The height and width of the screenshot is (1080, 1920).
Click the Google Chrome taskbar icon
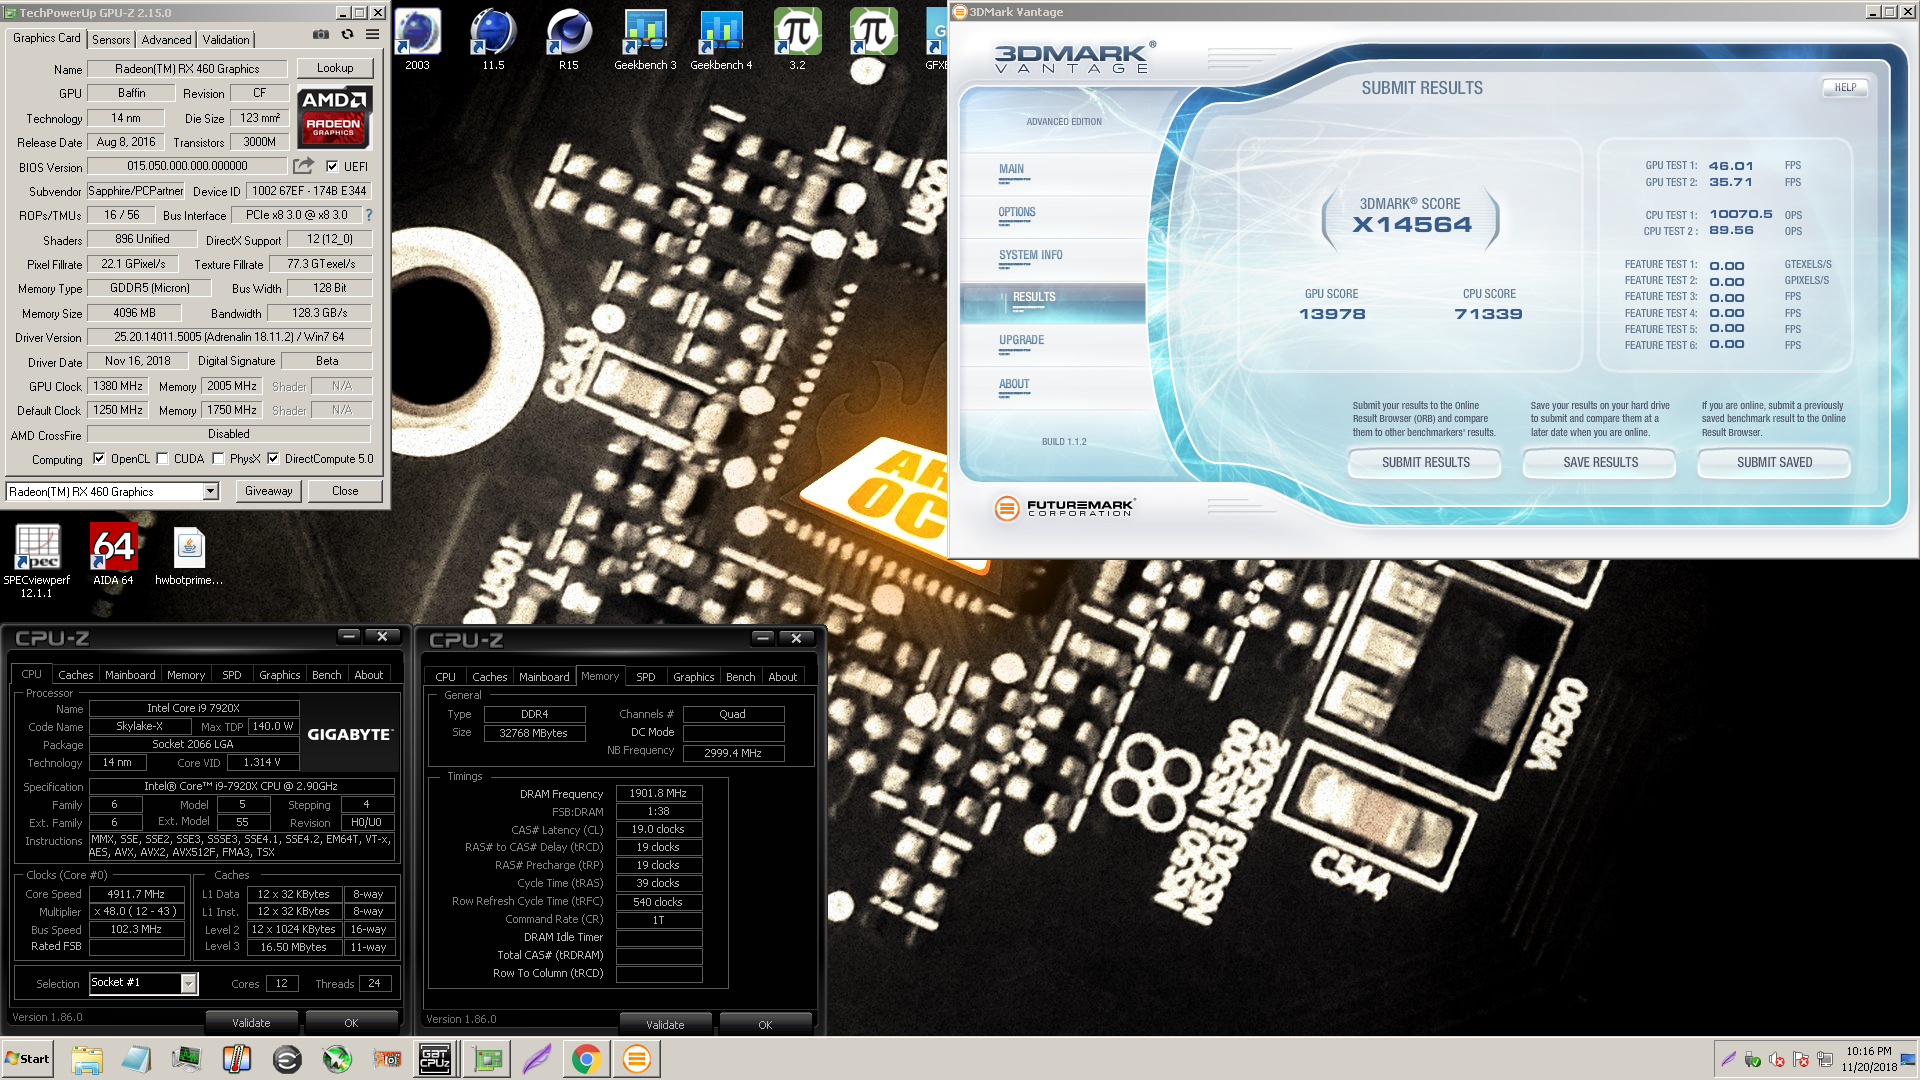point(586,1059)
